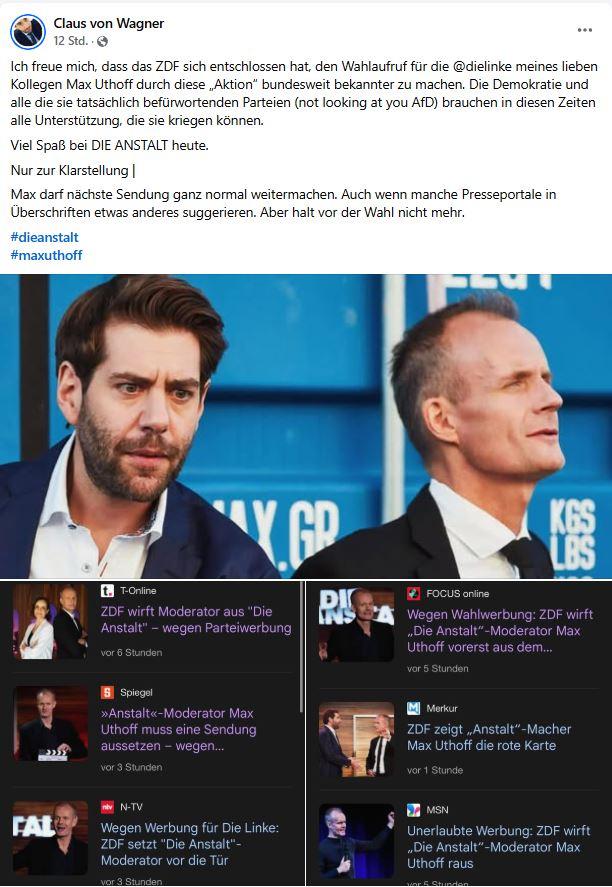612x887 pixels.
Task: Open the large photo of two men
Action: tap(306, 427)
